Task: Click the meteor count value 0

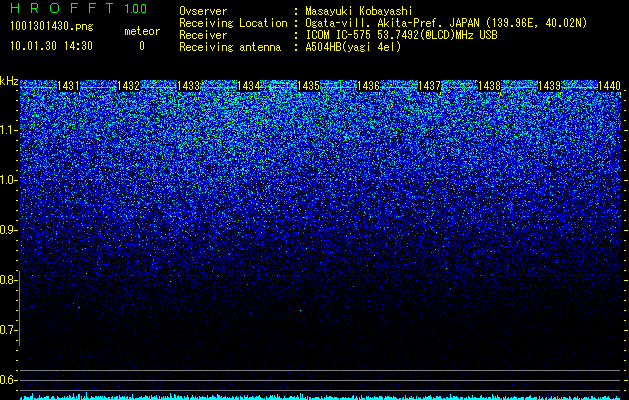Action: (x=142, y=46)
